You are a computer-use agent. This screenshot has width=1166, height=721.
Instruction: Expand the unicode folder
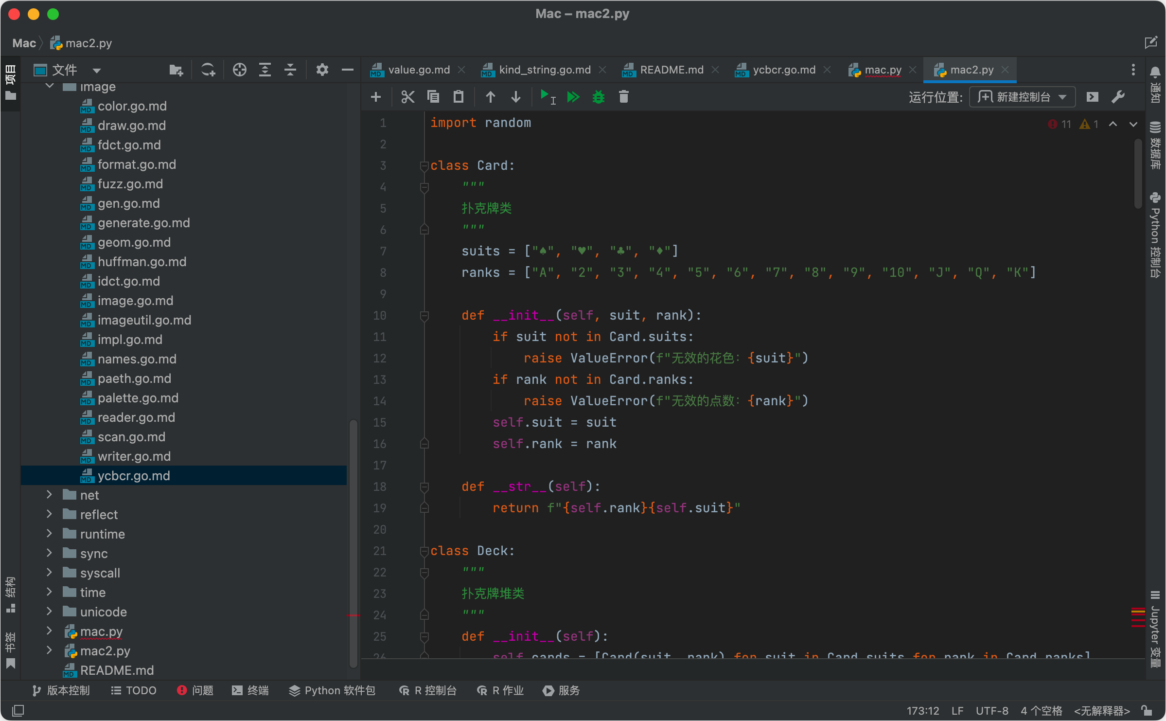(x=49, y=611)
